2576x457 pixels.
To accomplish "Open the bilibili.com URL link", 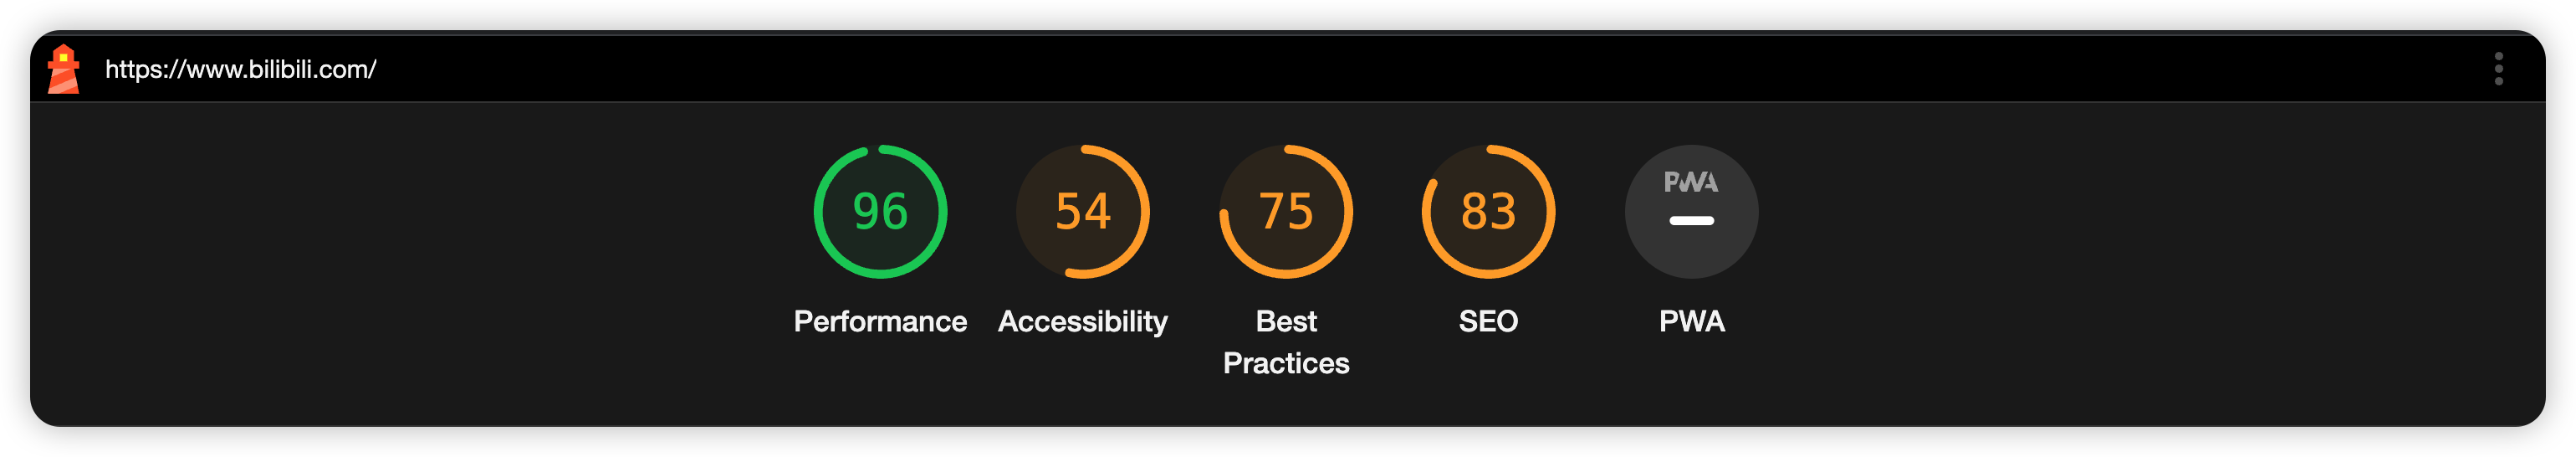I will click(x=241, y=69).
